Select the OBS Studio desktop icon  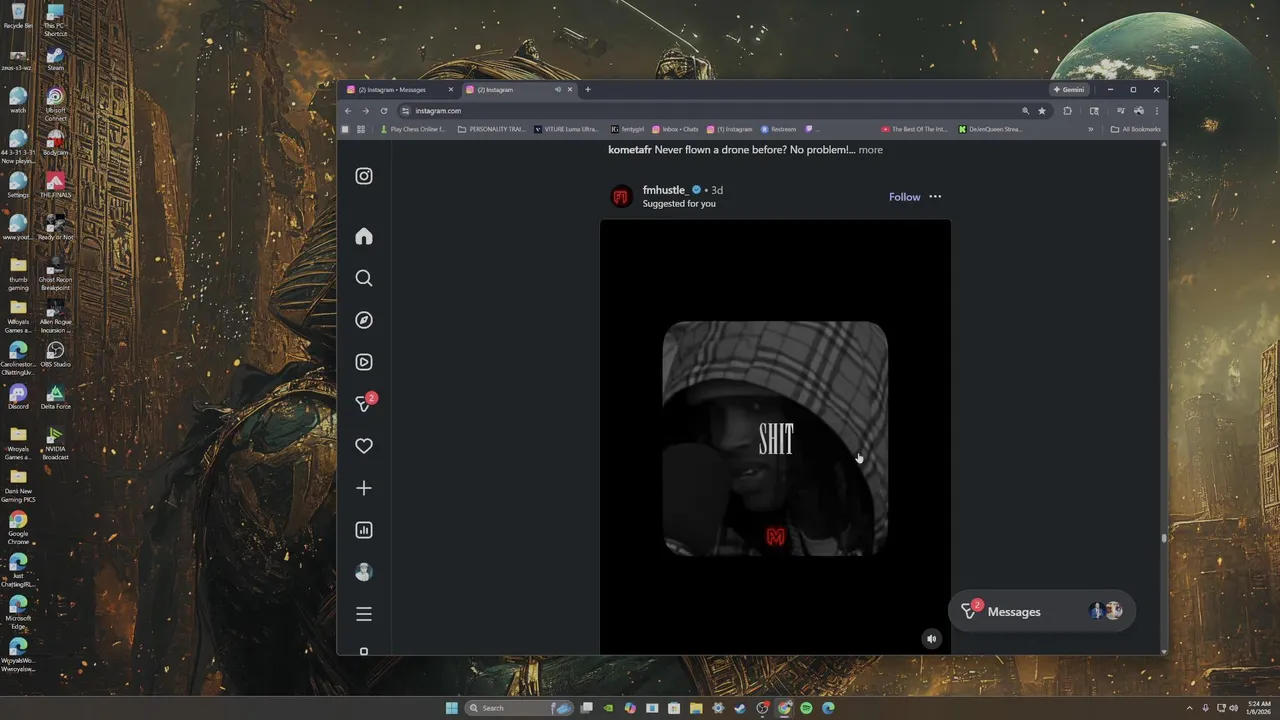click(55, 354)
